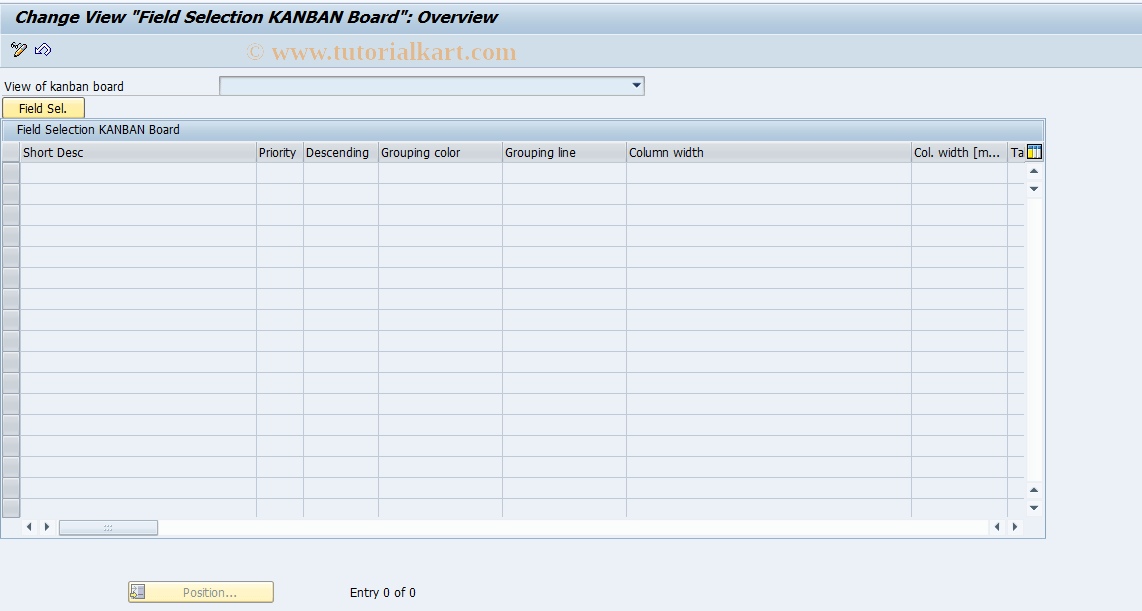Image resolution: width=1142 pixels, height=611 pixels.
Task: Expand the kanban board view selection list
Action: tap(637, 85)
